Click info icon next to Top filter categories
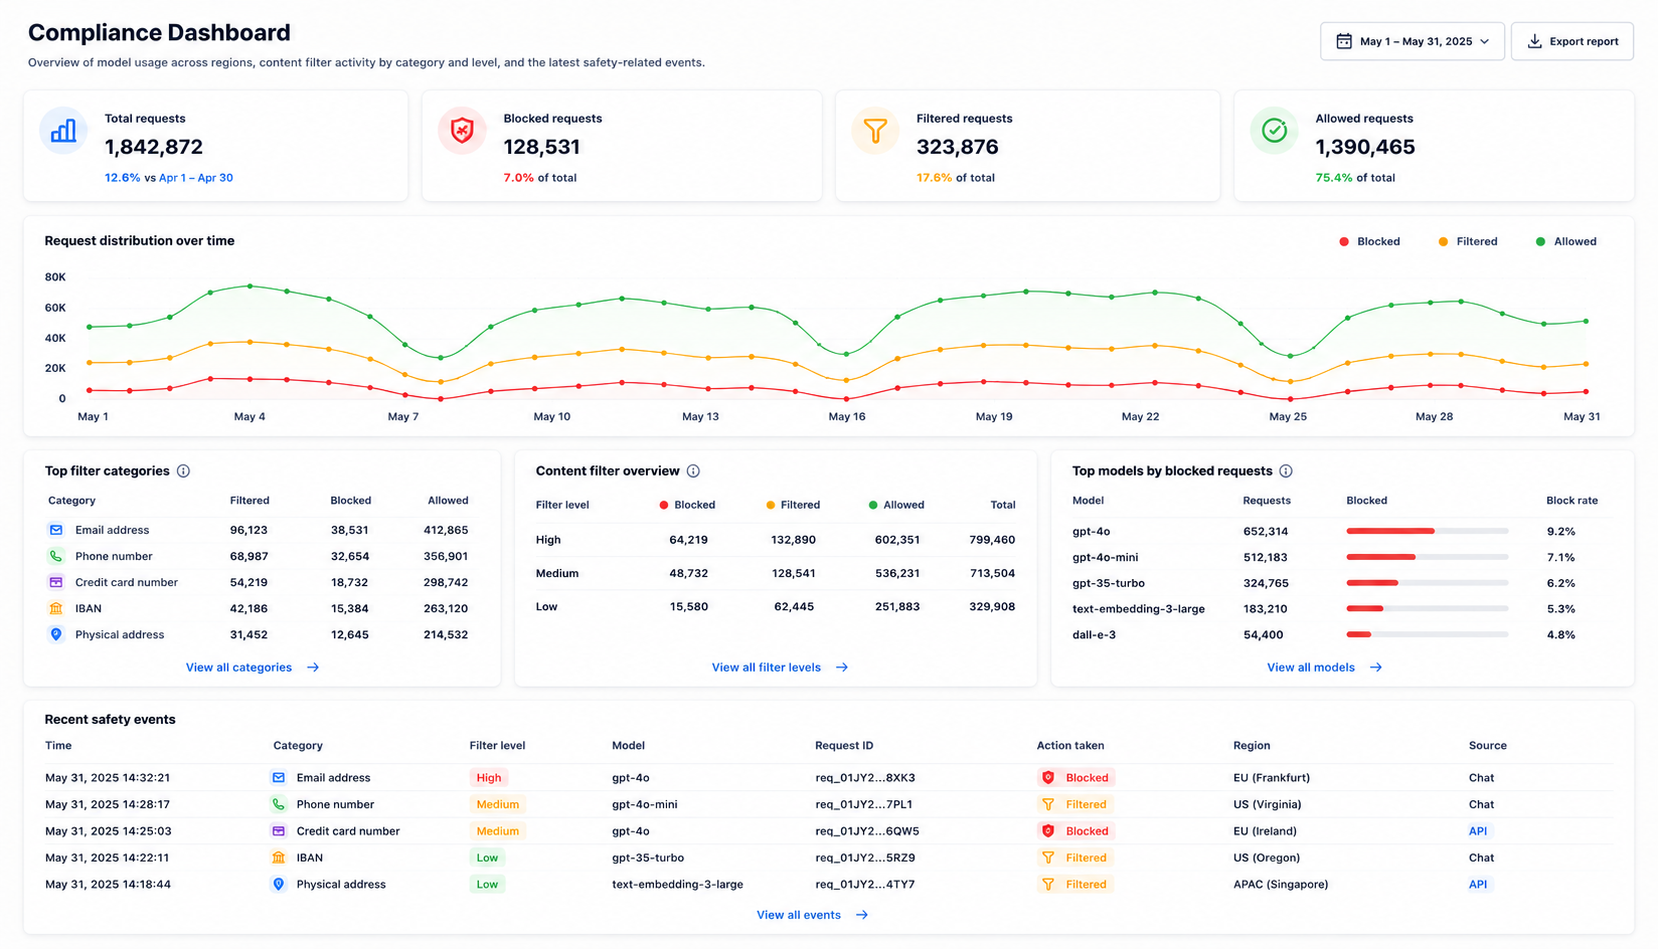The height and width of the screenshot is (949, 1658). pos(183,471)
